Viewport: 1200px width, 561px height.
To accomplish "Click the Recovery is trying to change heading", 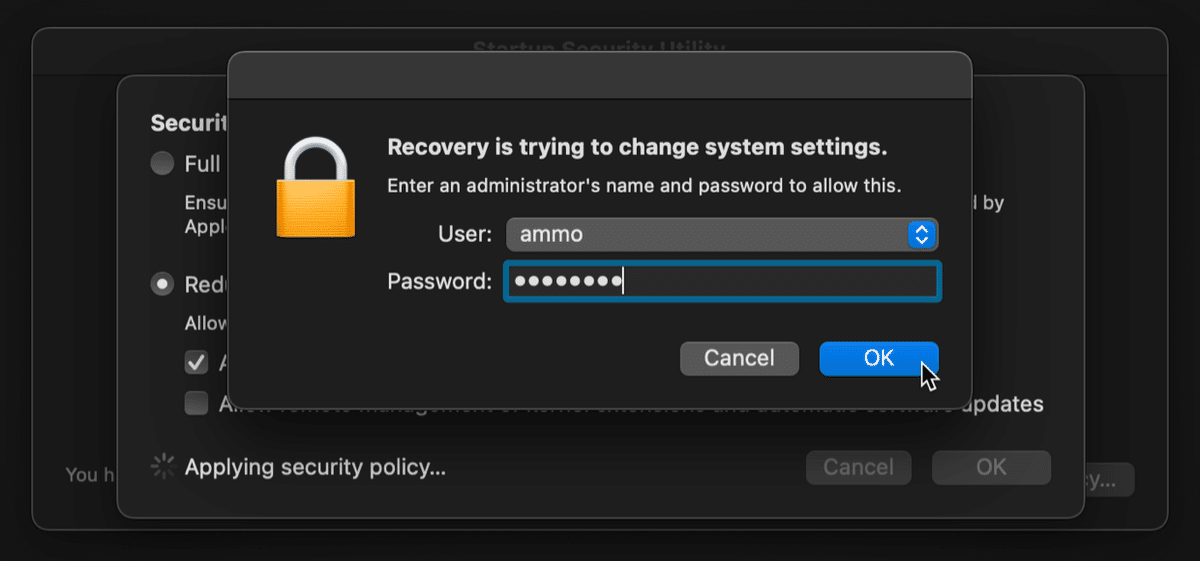I will pos(637,148).
